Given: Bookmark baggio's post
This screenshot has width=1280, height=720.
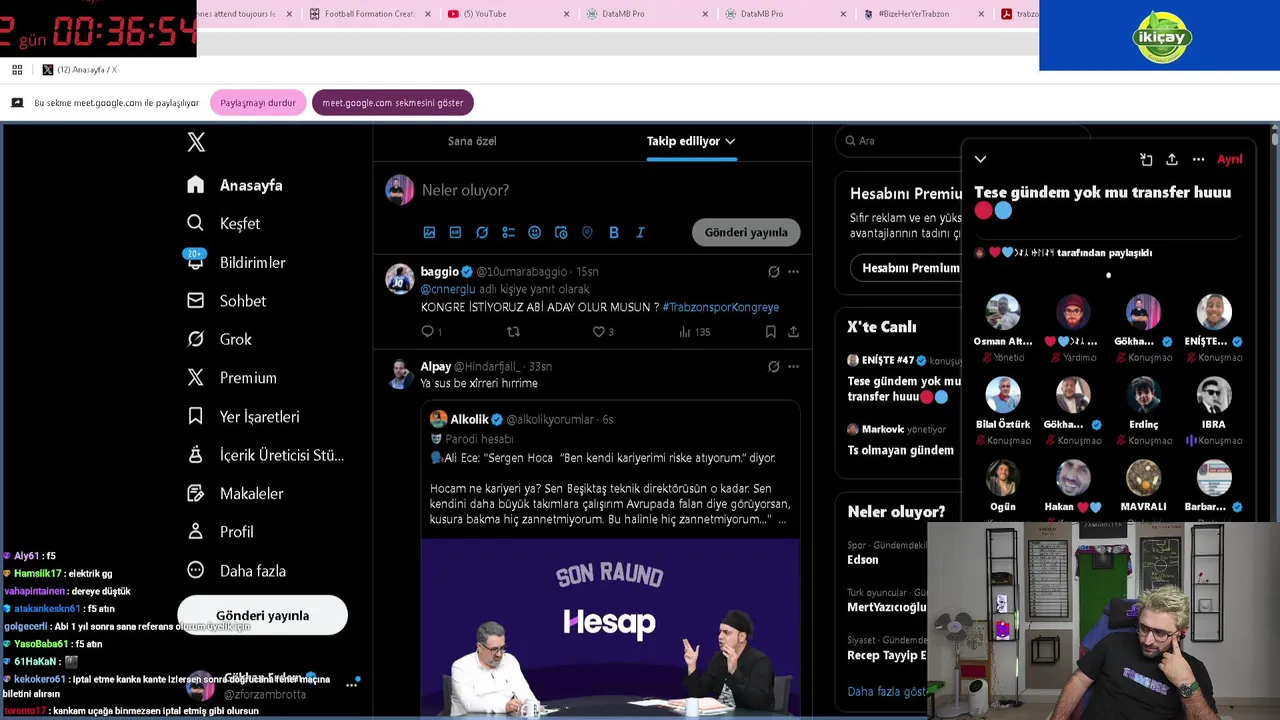Looking at the screenshot, I should pos(770,331).
